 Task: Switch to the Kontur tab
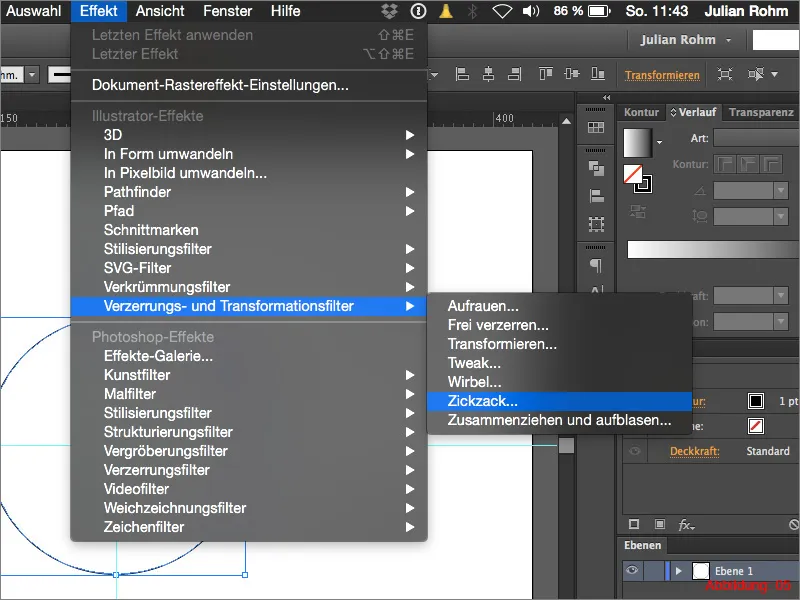(641, 112)
